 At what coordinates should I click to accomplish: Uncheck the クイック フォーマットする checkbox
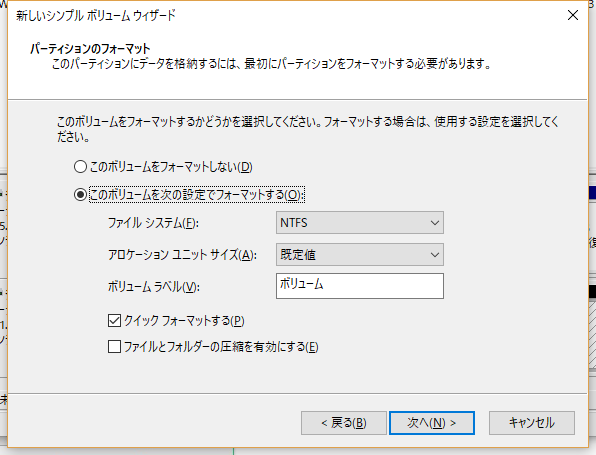(x=114, y=321)
